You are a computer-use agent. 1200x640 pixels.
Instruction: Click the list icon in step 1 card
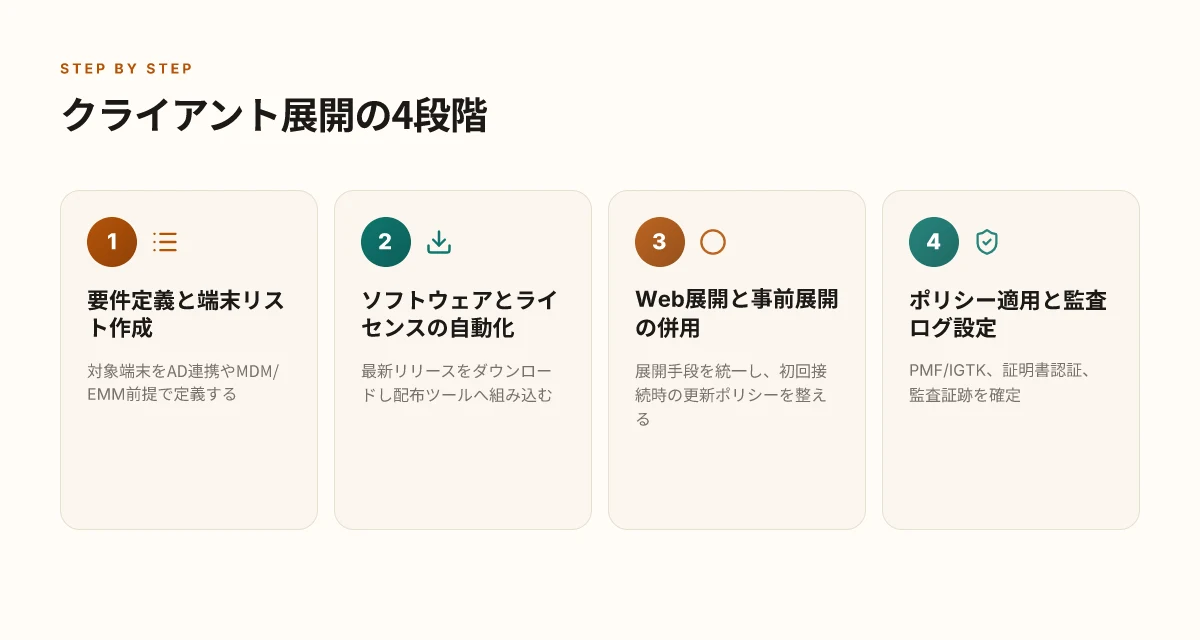[165, 242]
